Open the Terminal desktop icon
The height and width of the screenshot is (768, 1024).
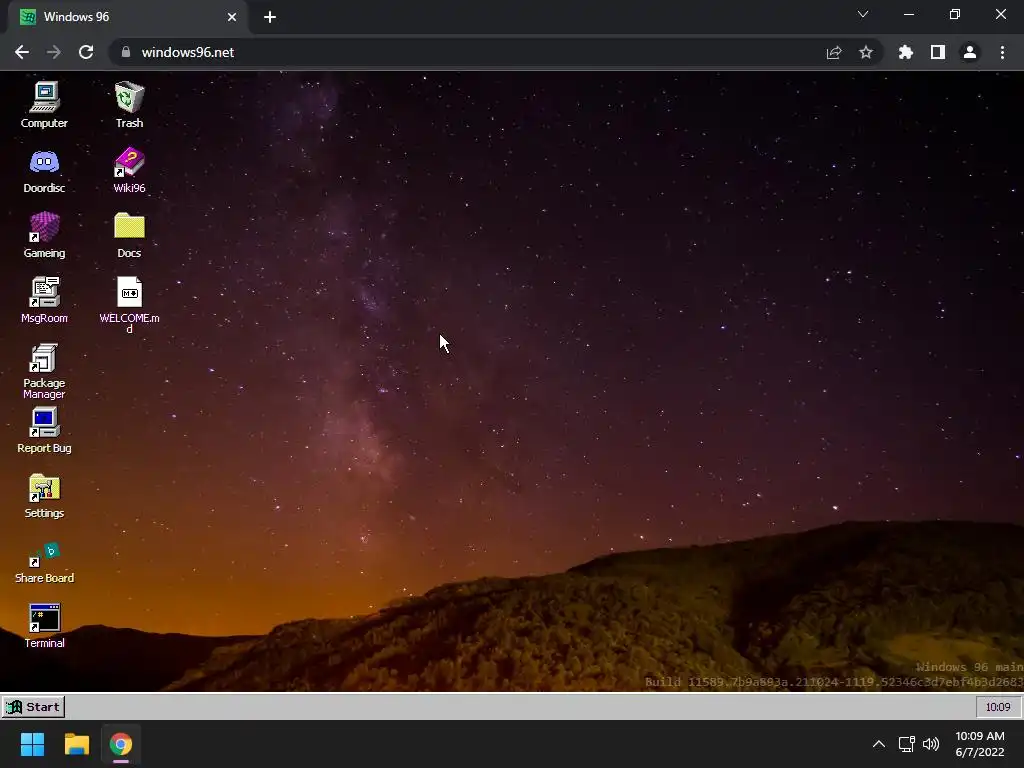coord(44,626)
